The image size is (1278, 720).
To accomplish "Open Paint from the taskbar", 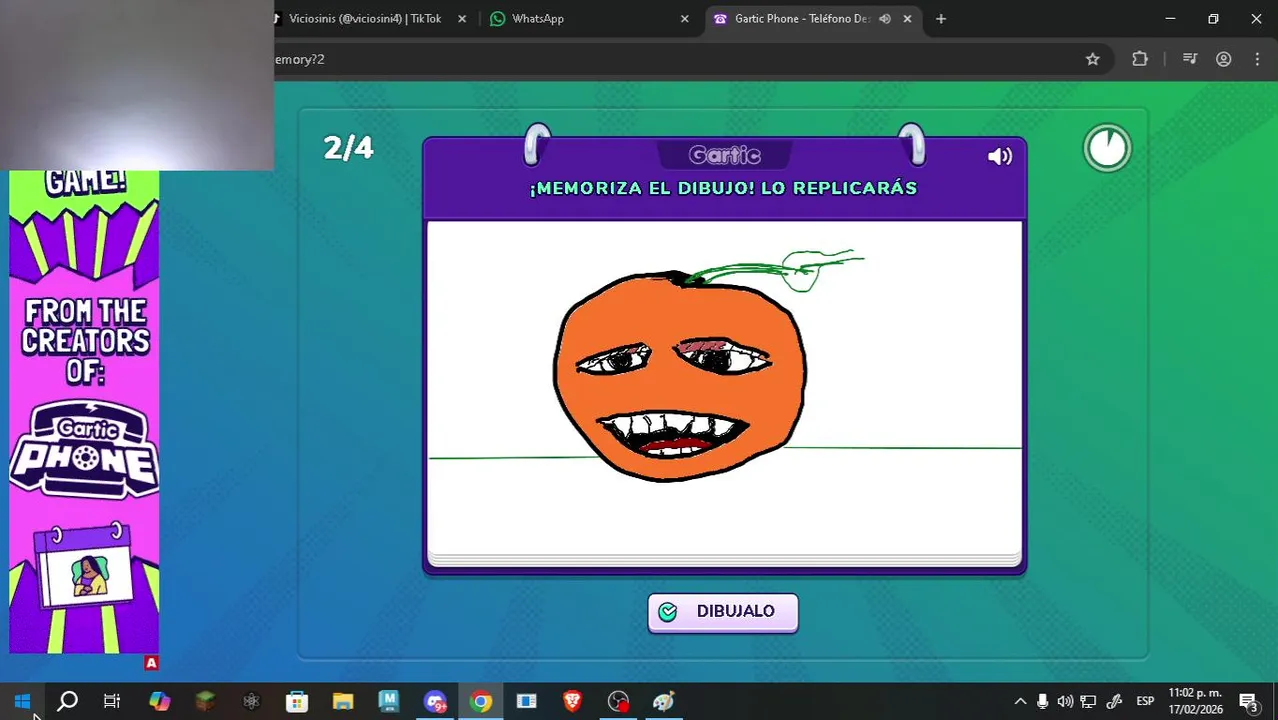I will 664,701.
